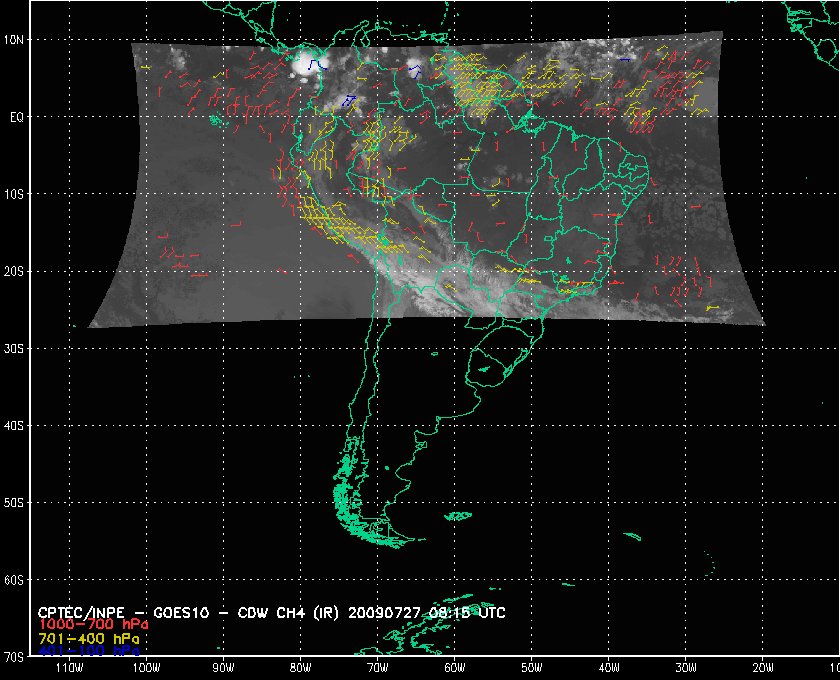Click the 50S latitude label
The image size is (840, 680).
14,503
